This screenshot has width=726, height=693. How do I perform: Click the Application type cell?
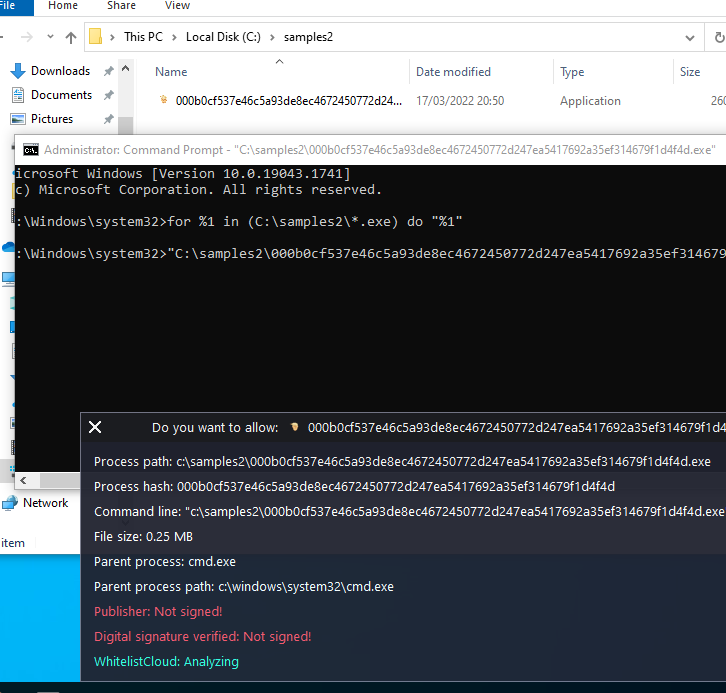[x=590, y=101]
